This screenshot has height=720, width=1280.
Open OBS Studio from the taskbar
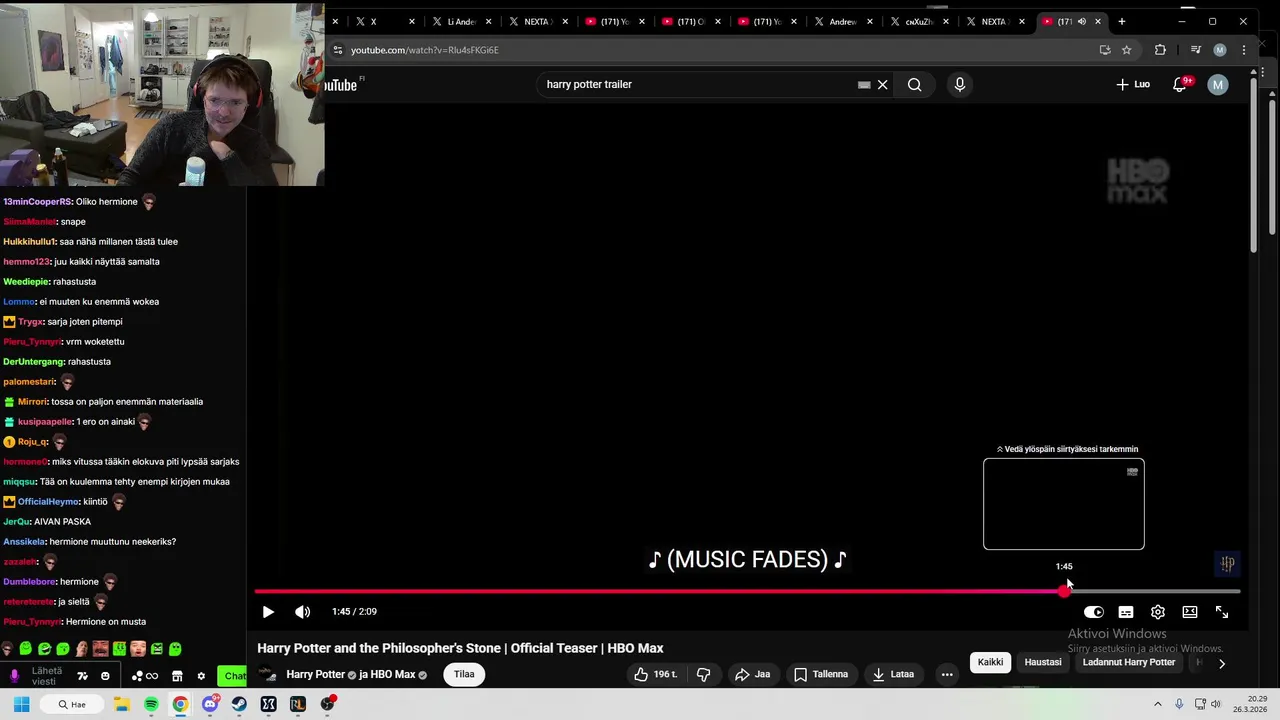coord(327,704)
